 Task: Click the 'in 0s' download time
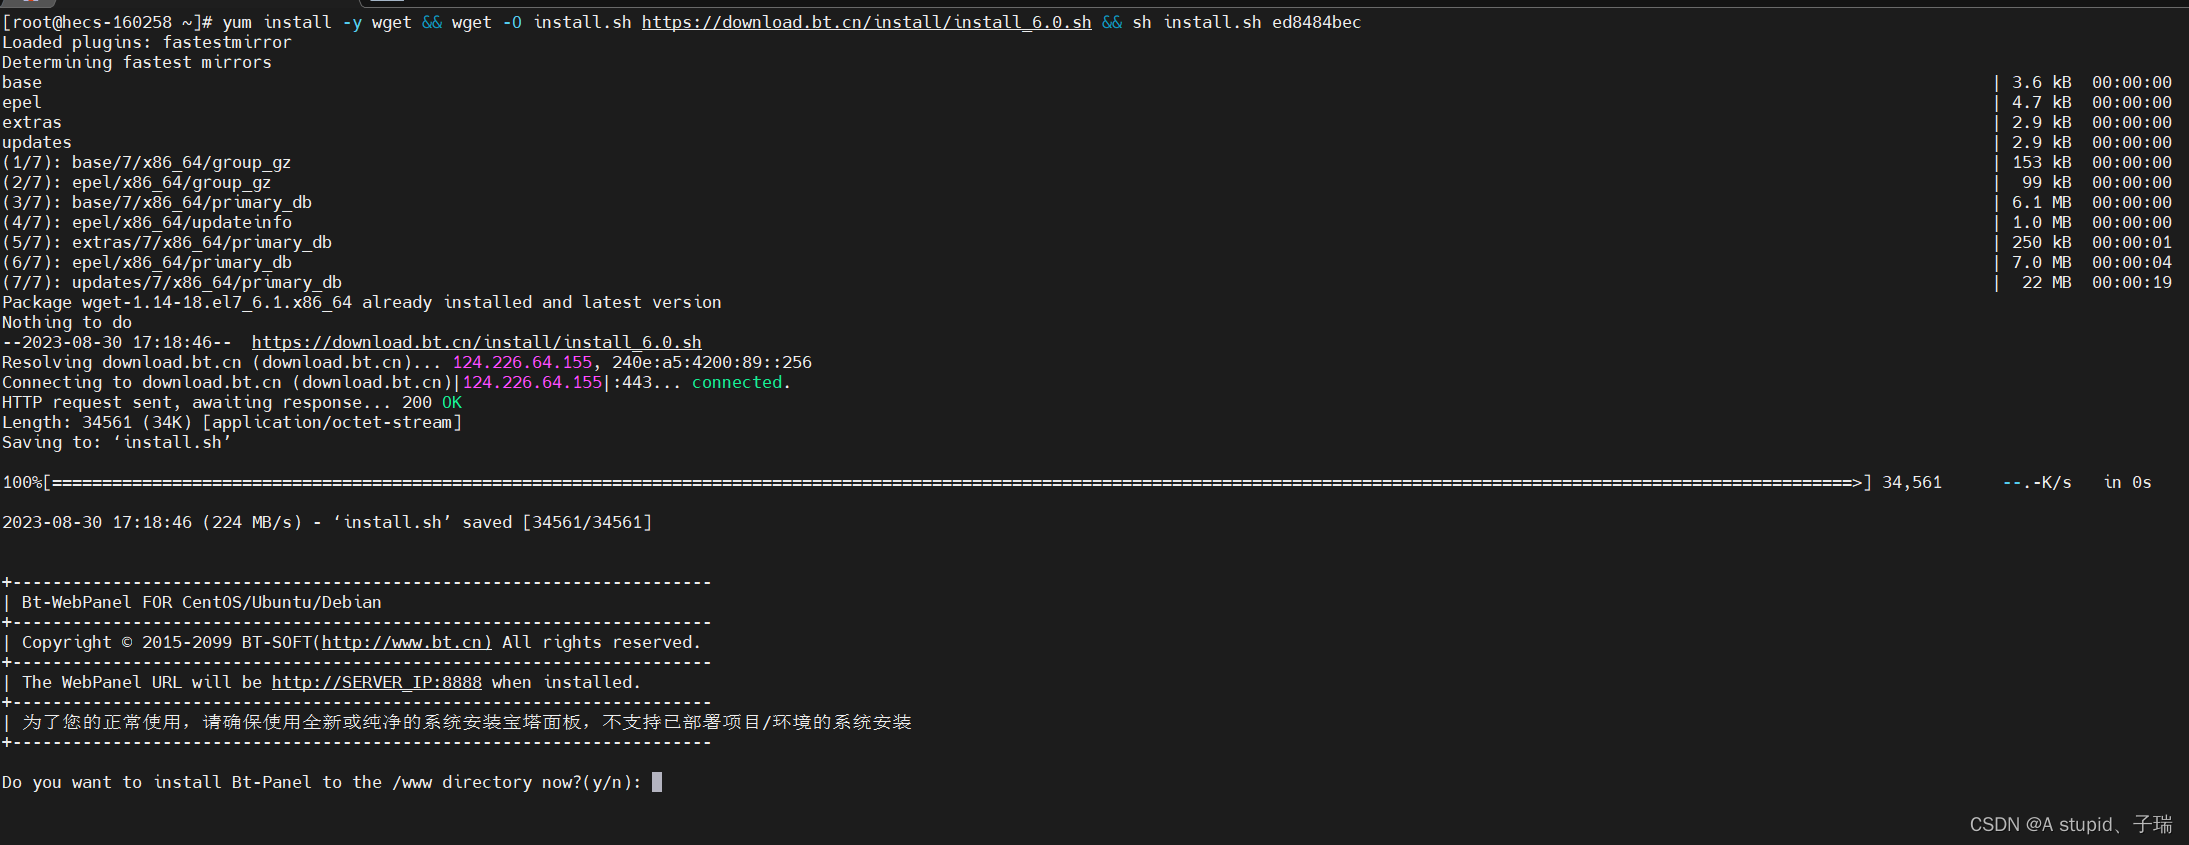(2127, 482)
